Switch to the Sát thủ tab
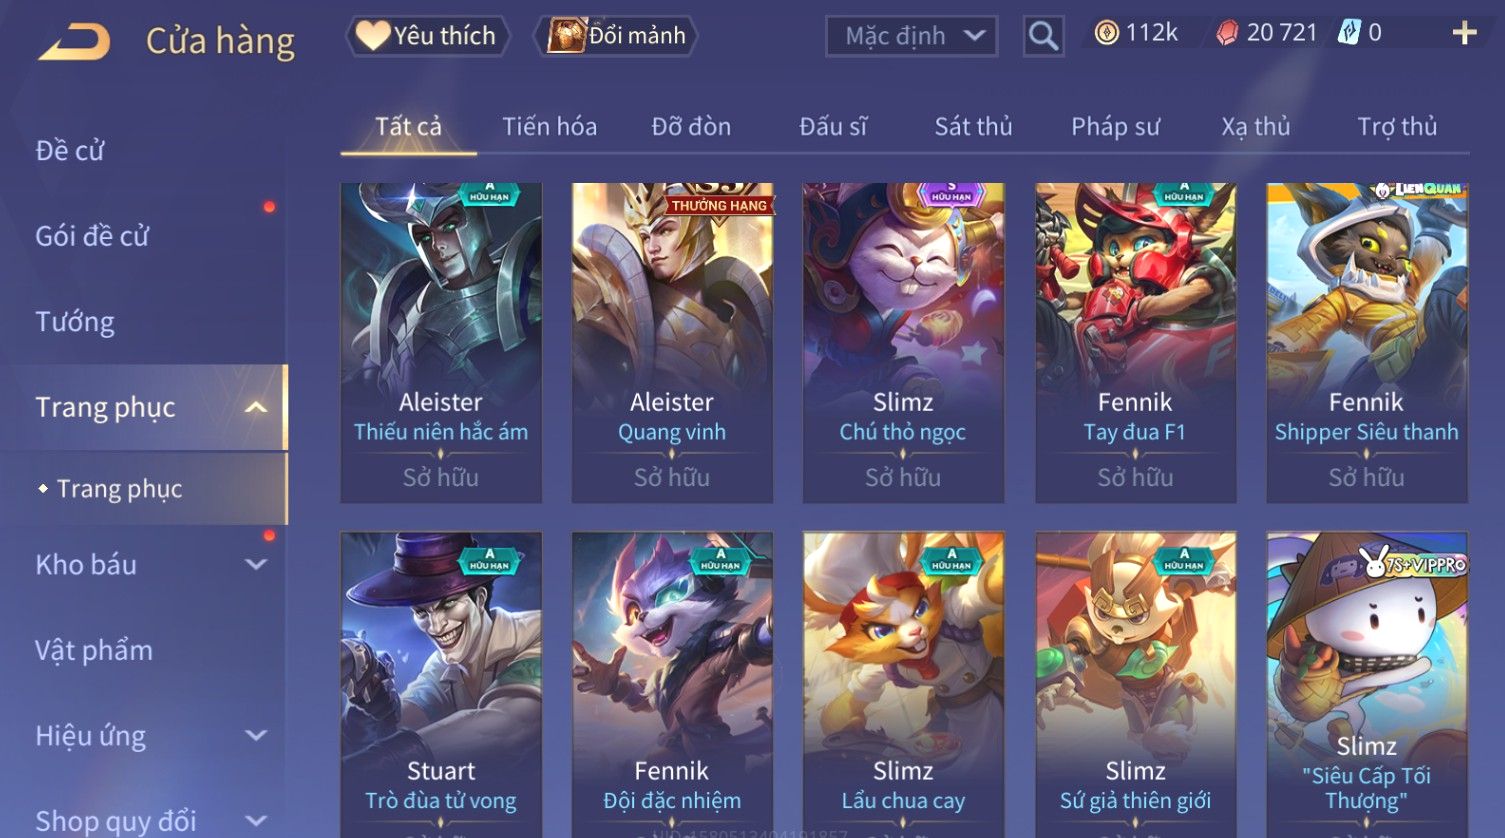 click(973, 126)
